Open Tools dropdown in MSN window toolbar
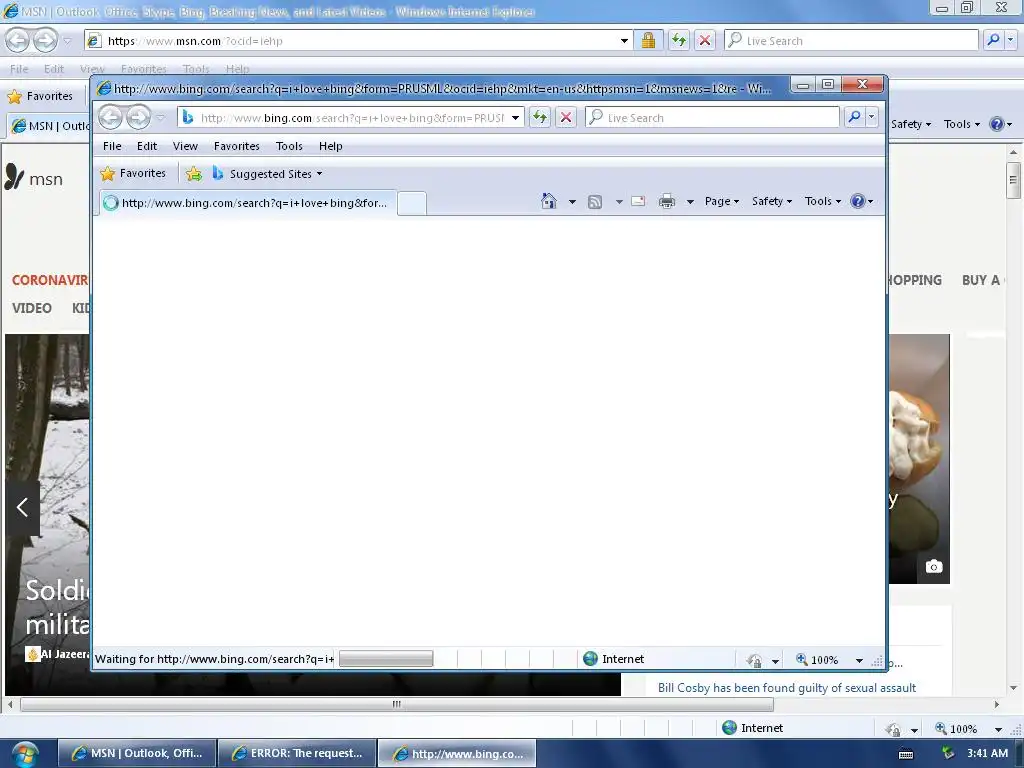Image resolution: width=1024 pixels, height=768 pixels. [961, 124]
